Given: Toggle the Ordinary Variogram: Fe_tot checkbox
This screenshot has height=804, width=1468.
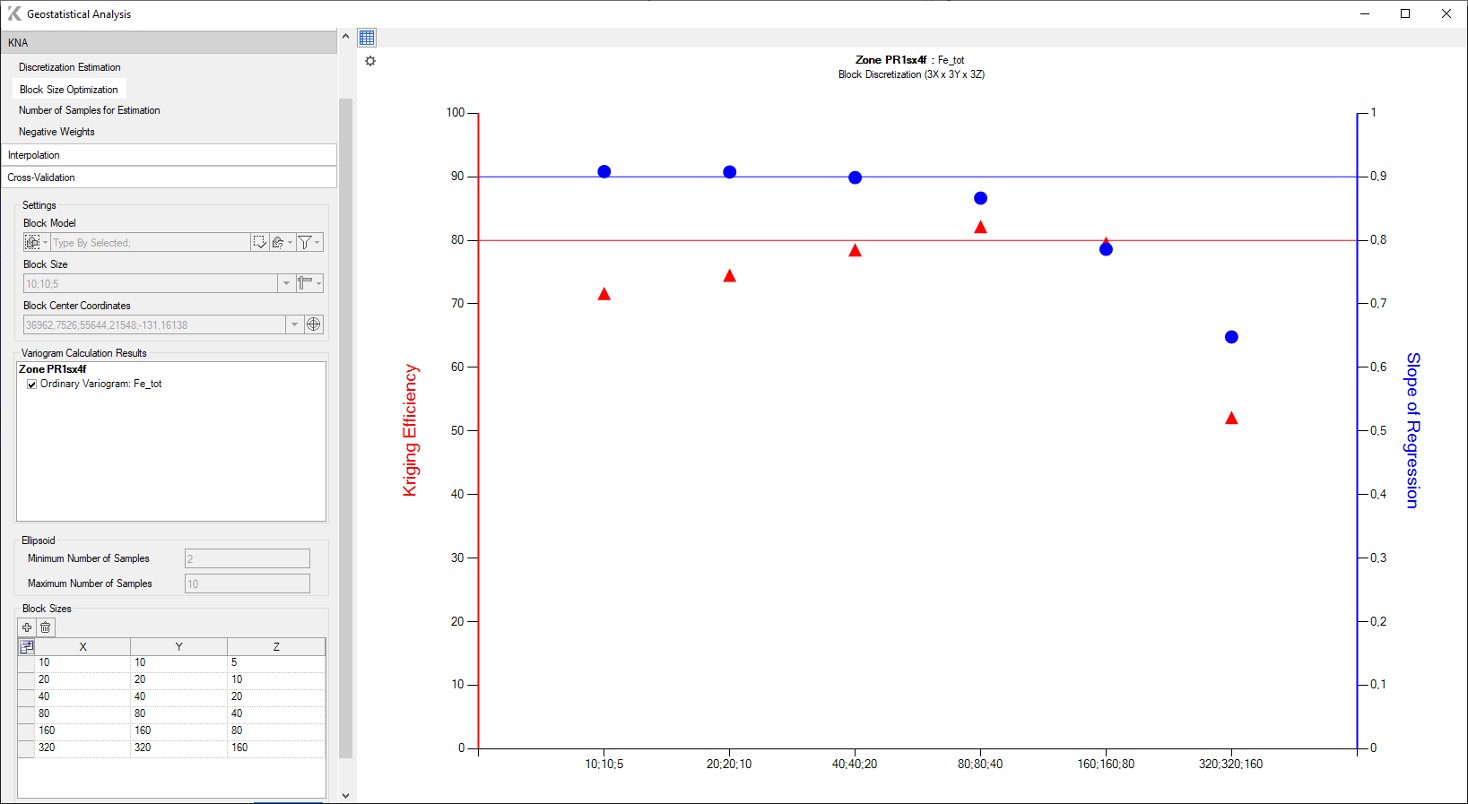Looking at the screenshot, I should (x=31, y=383).
